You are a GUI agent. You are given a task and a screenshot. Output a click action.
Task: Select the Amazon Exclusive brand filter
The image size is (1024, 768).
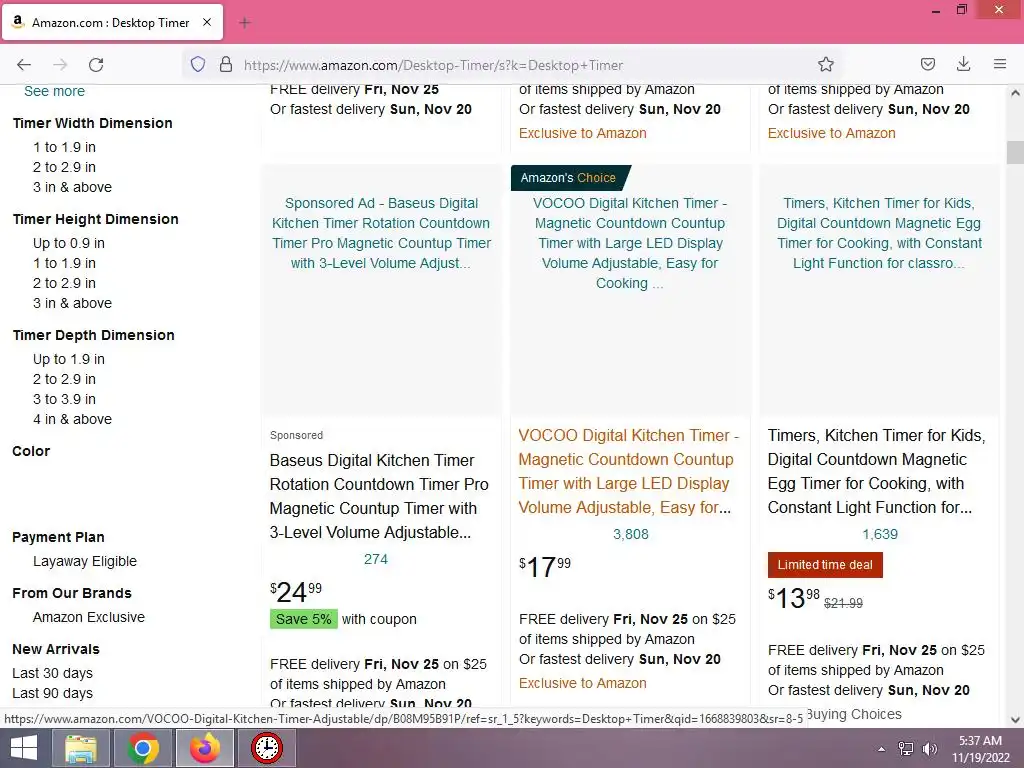89,617
